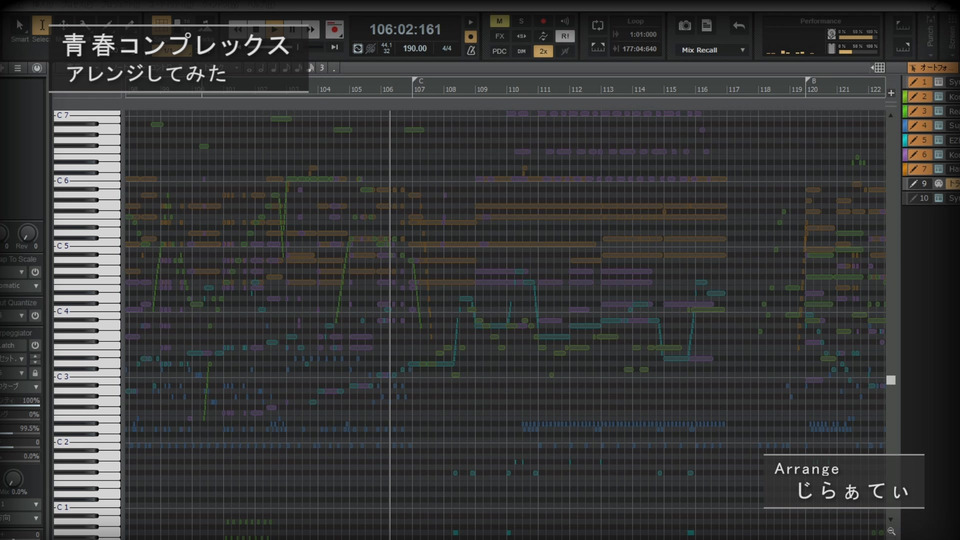Toggle global Mute M button
The height and width of the screenshot is (540, 960).
tap(499, 21)
